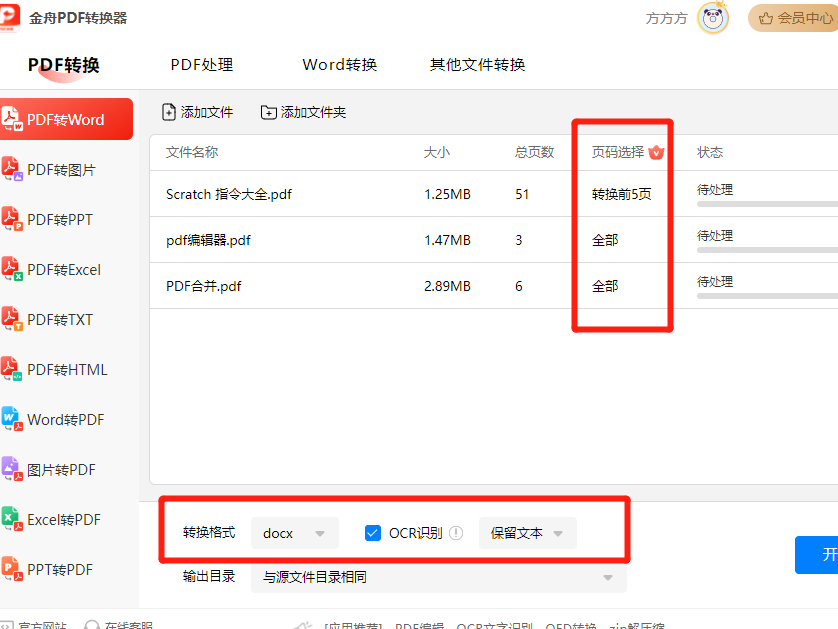Open the 官方网站 link

34,625
